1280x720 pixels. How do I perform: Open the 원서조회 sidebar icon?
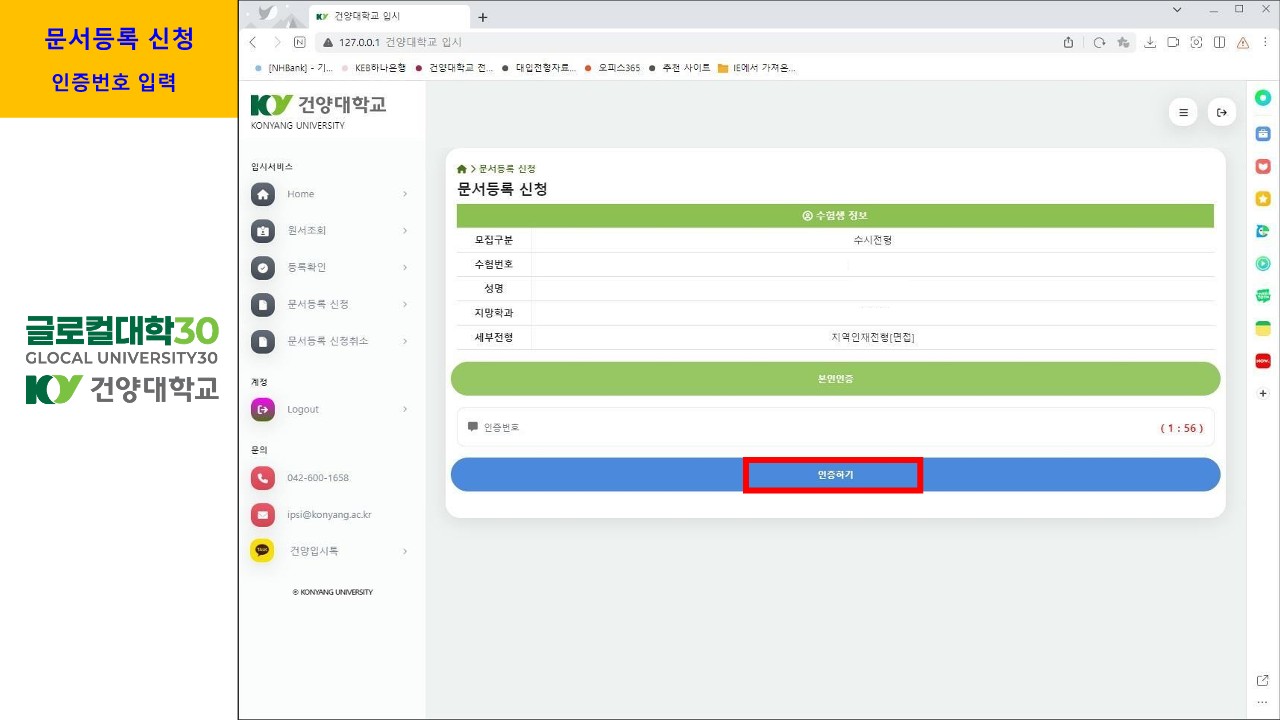click(x=262, y=231)
